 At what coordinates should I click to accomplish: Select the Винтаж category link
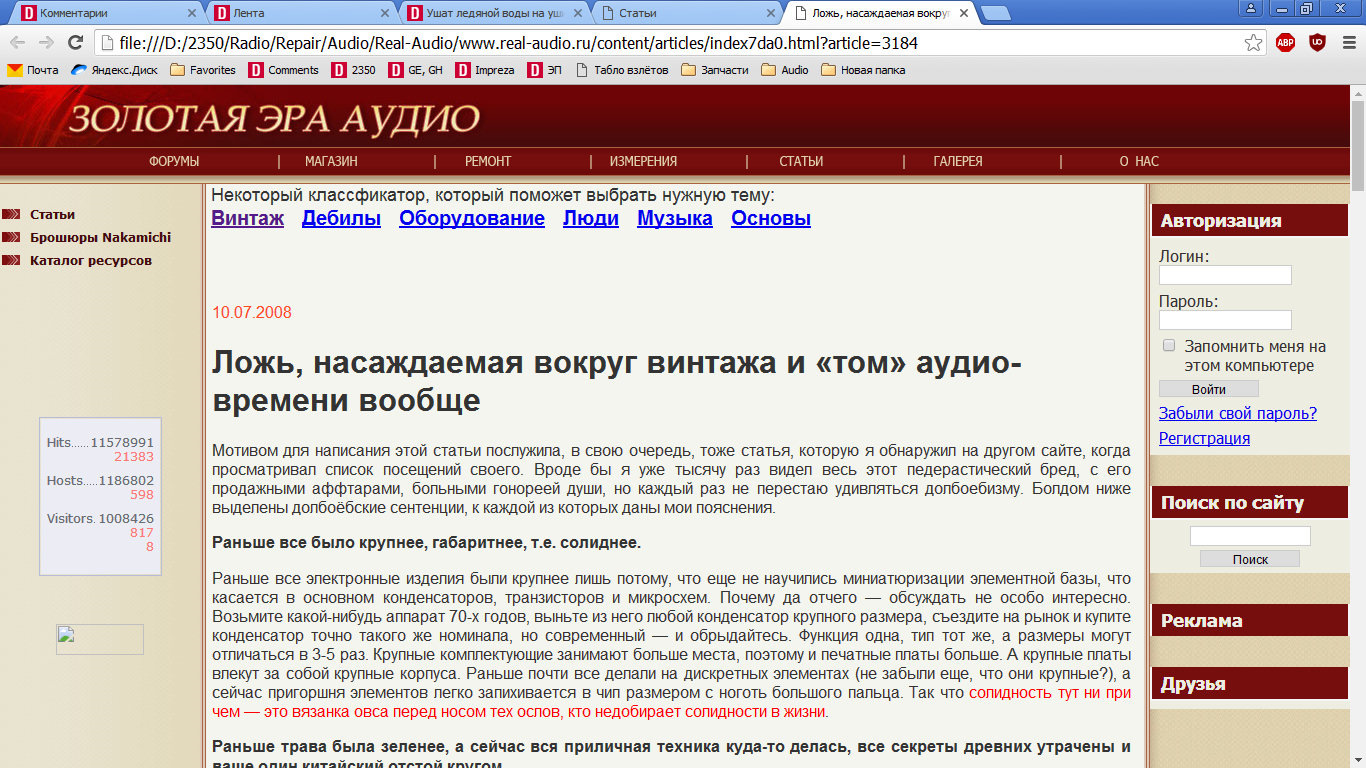click(247, 218)
